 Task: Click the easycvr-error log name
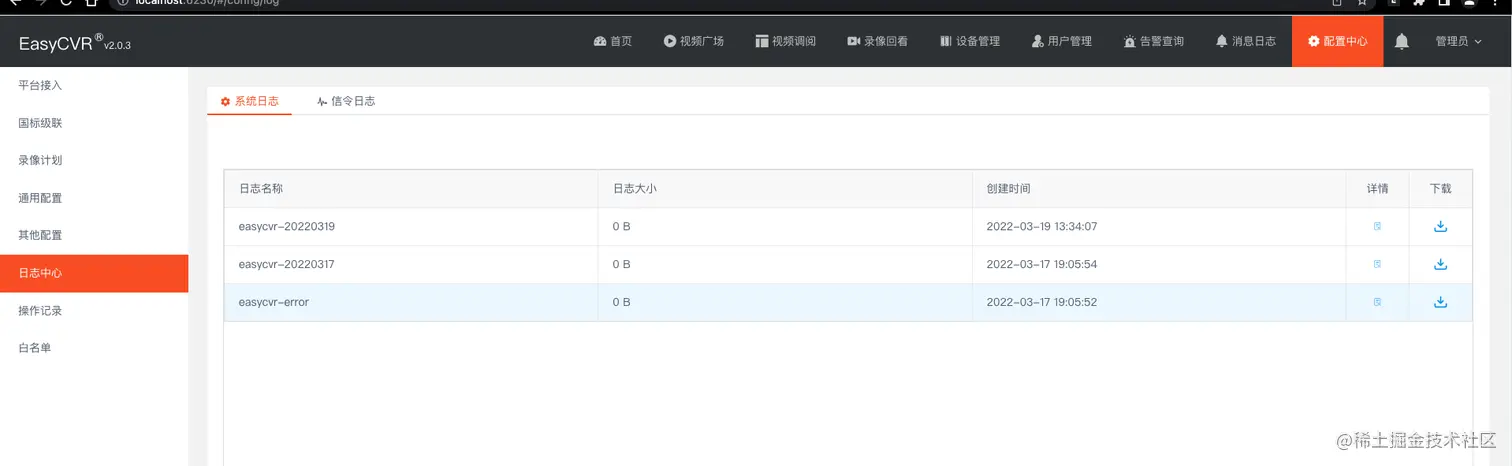point(274,301)
